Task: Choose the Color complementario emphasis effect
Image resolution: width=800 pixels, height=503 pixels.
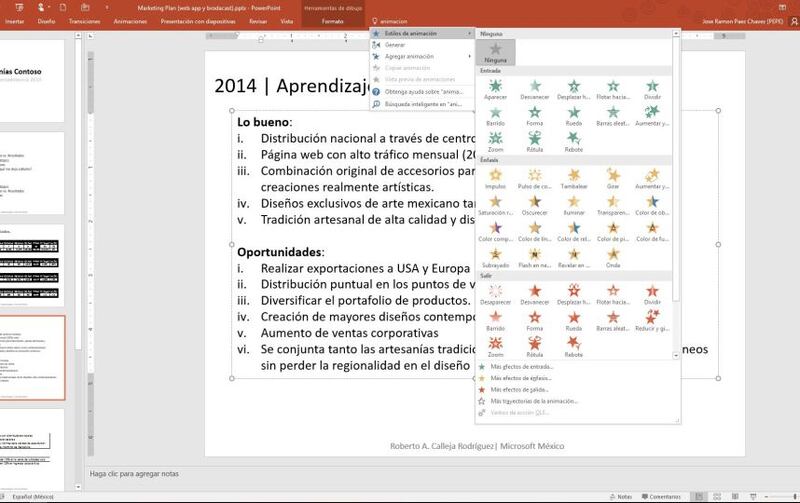Action: (495, 232)
